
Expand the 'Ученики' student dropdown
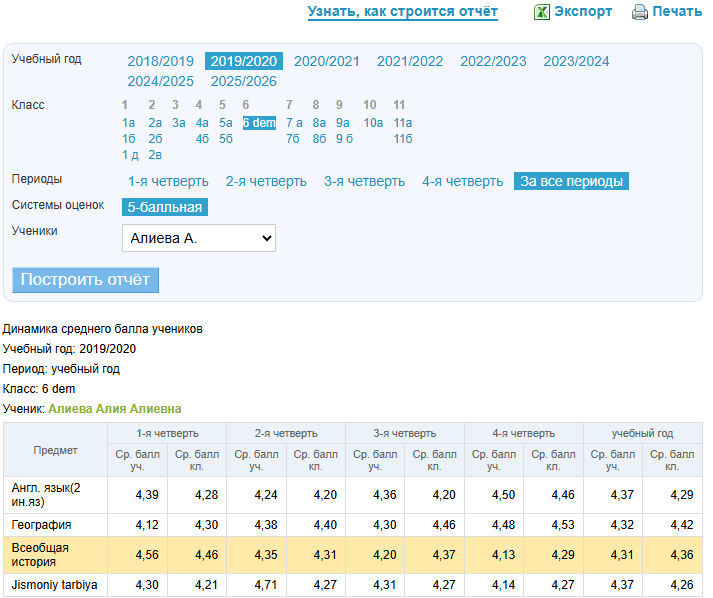click(199, 238)
